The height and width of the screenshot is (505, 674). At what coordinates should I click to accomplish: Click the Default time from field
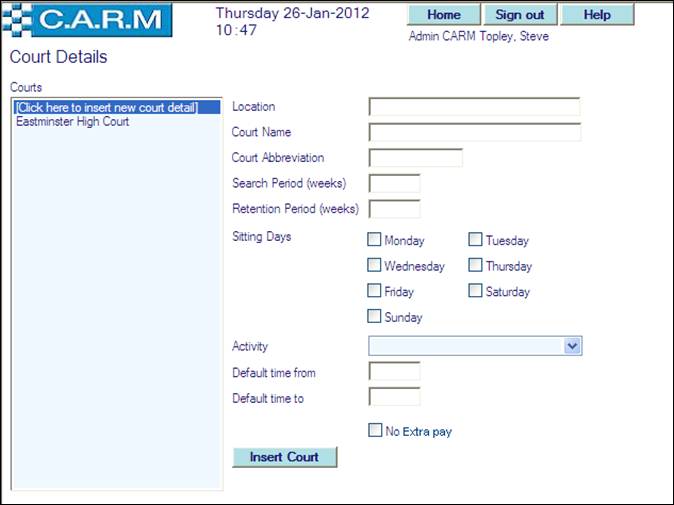pyautogui.click(x=394, y=372)
